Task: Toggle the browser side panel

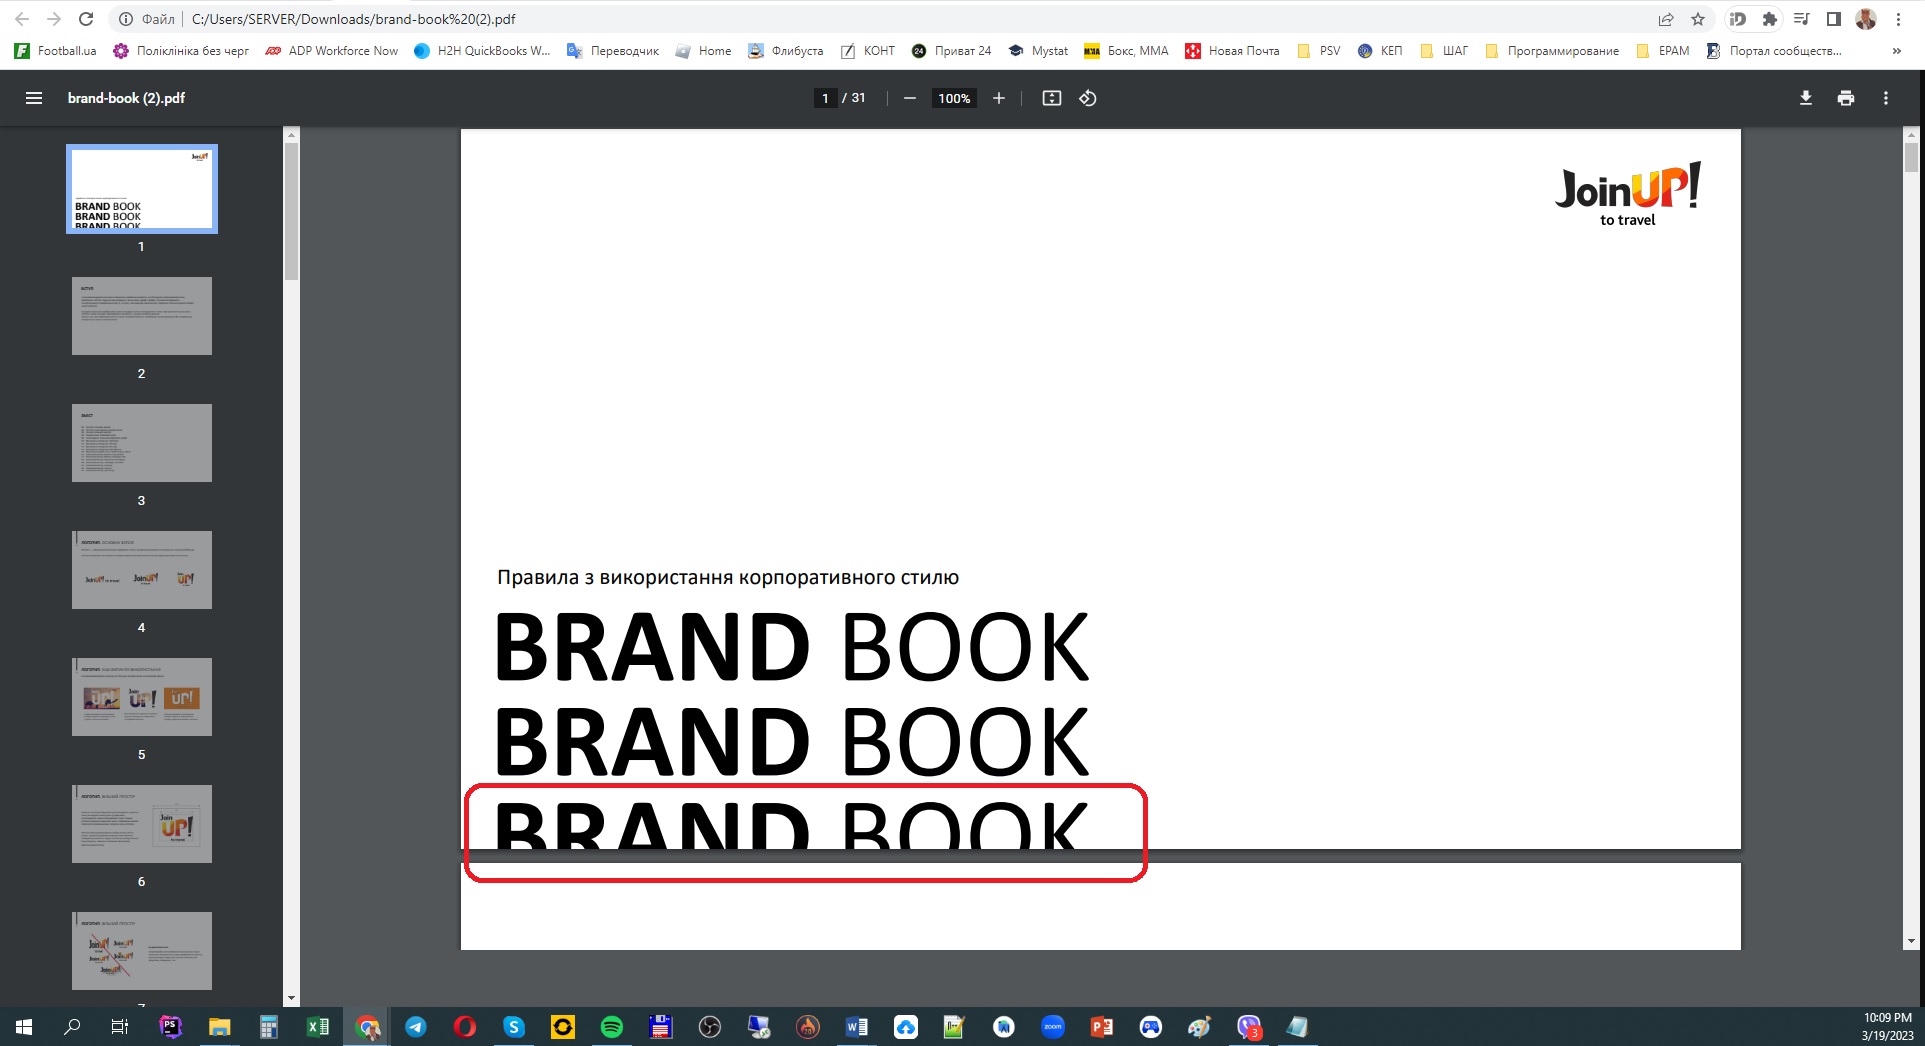Action: point(1833,19)
